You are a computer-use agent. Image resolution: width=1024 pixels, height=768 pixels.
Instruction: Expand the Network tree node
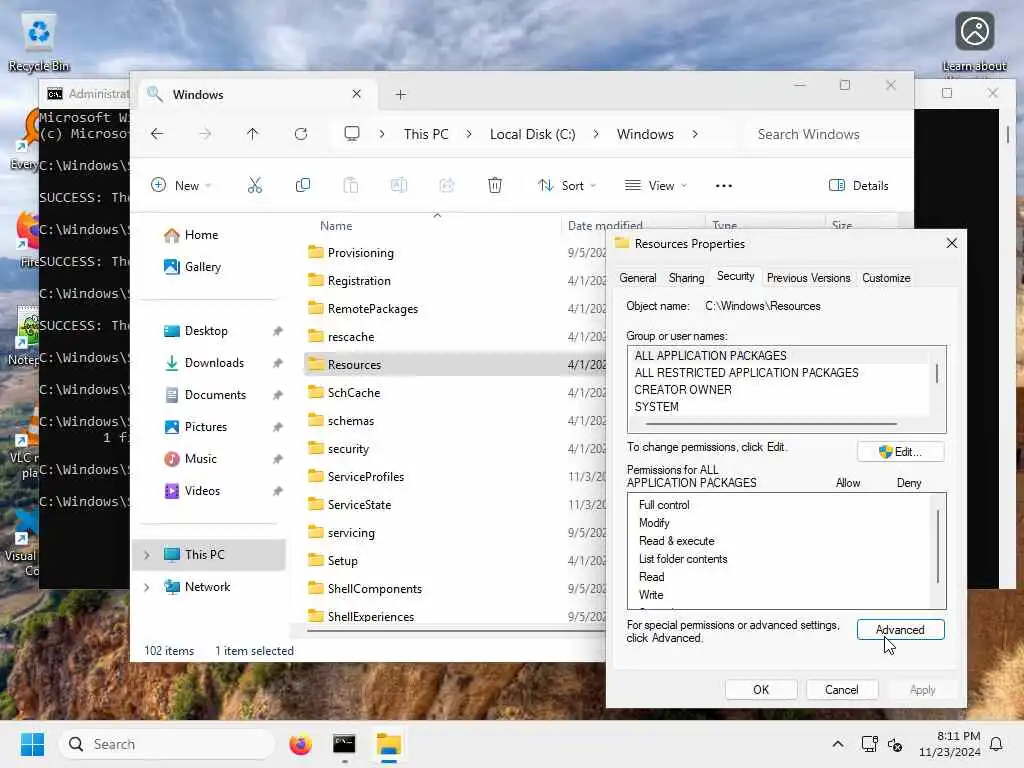(146, 587)
